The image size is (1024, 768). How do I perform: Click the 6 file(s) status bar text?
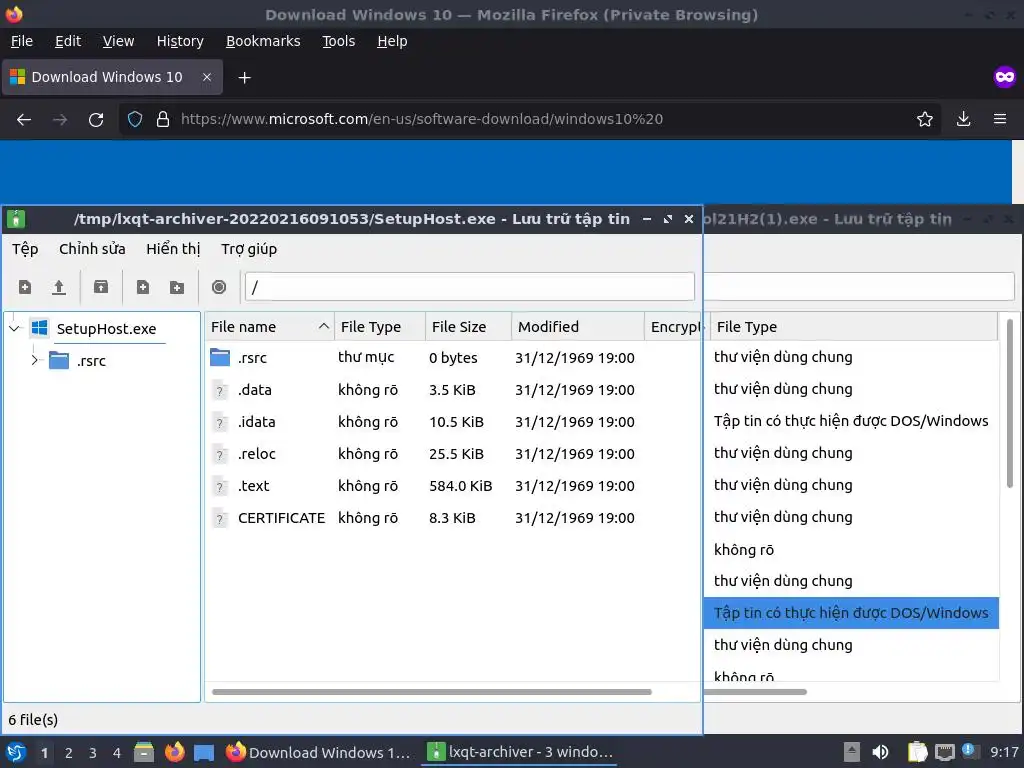coord(33,720)
